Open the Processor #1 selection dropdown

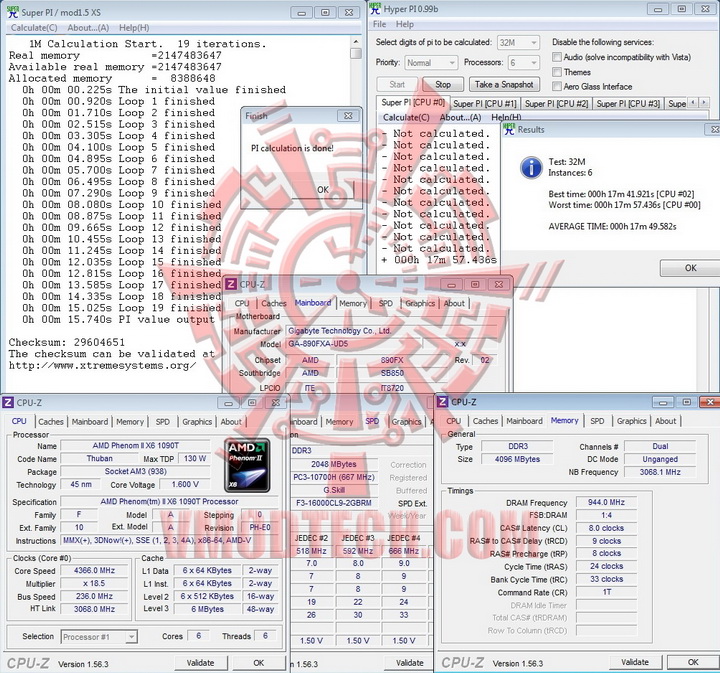pos(99,637)
